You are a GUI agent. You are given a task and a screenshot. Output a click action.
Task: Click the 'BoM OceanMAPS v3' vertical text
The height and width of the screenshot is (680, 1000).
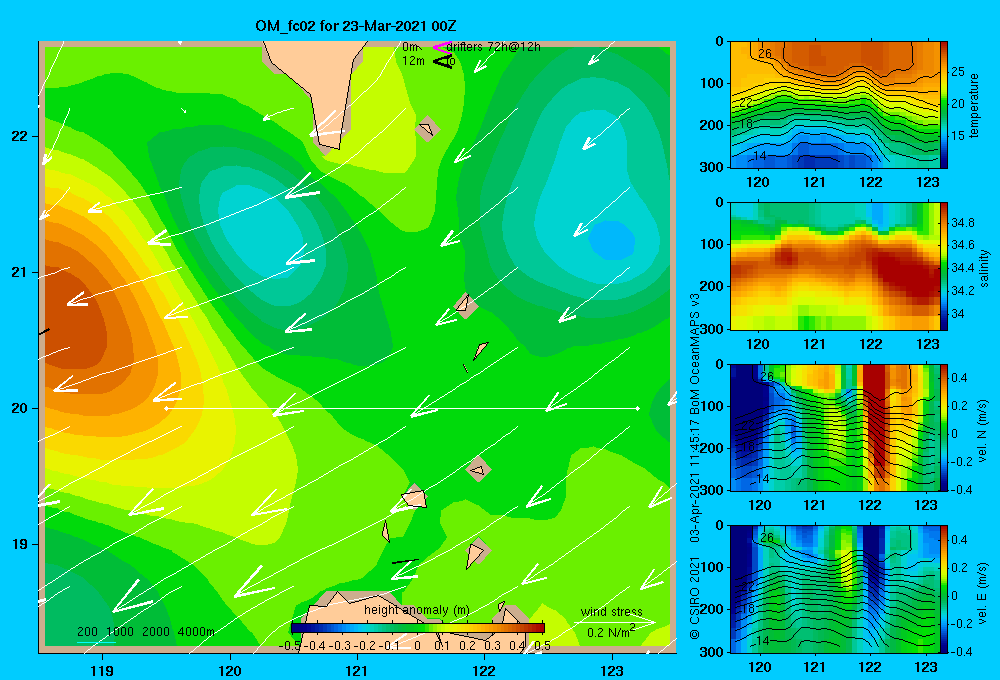click(695, 353)
